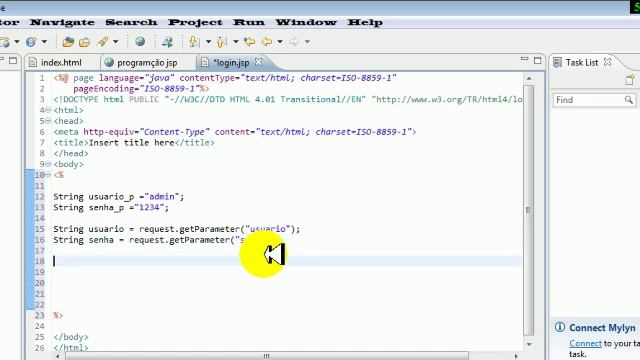Collapse the scriptlet fold on line 10

pyautogui.click(x=48, y=175)
